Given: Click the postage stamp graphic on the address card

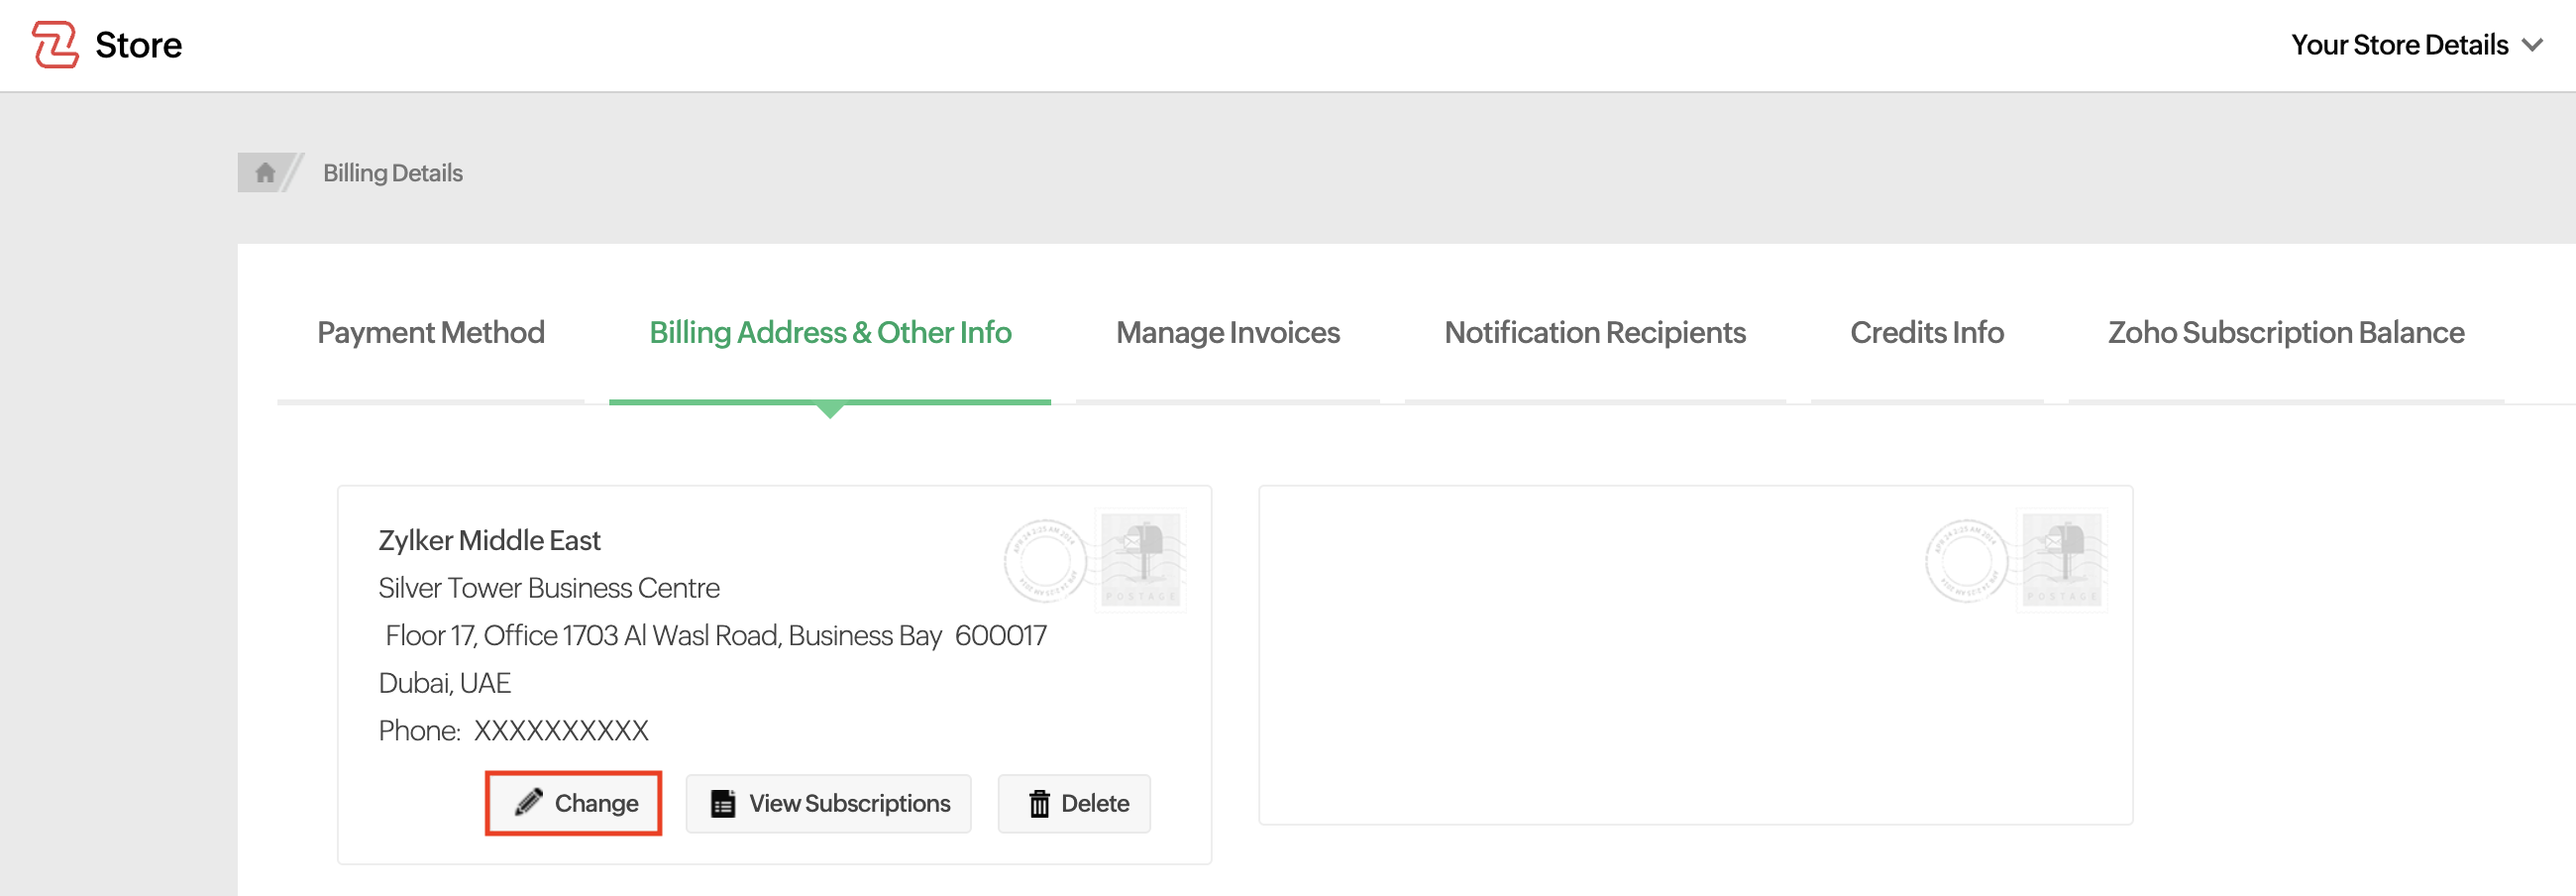Looking at the screenshot, I should click(x=1139, y=560).
